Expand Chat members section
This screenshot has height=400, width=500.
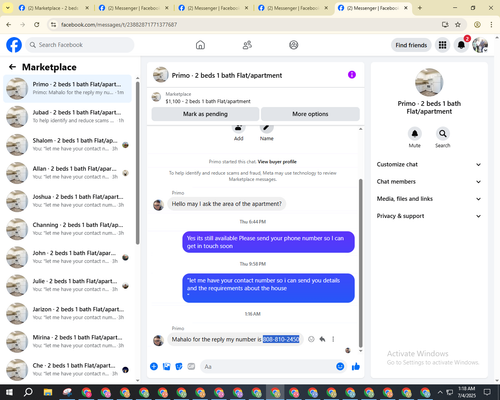pos(429,182)
